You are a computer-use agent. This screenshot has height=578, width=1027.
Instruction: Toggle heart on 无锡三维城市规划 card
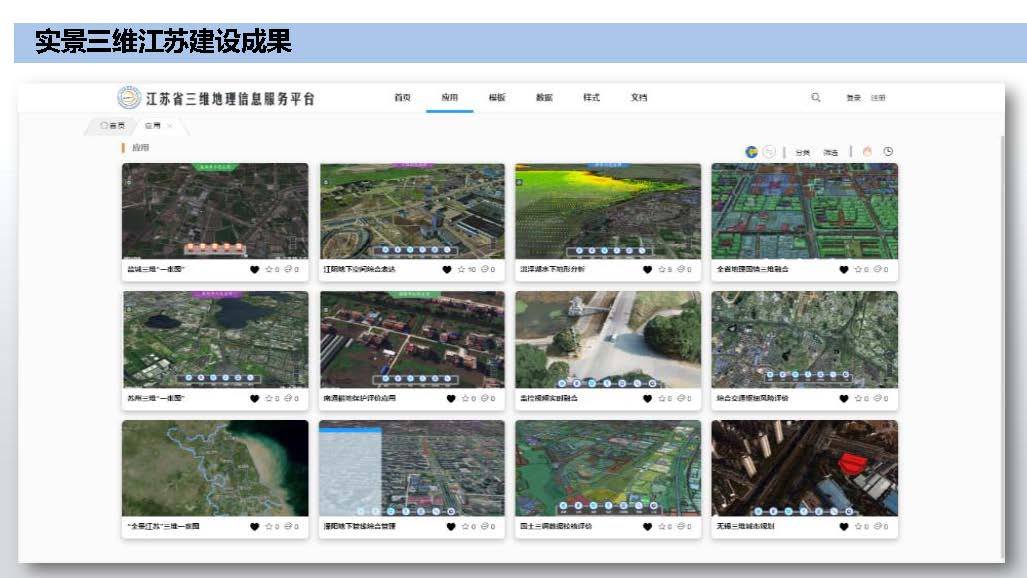pyautogui.click(x=844, y=526)
